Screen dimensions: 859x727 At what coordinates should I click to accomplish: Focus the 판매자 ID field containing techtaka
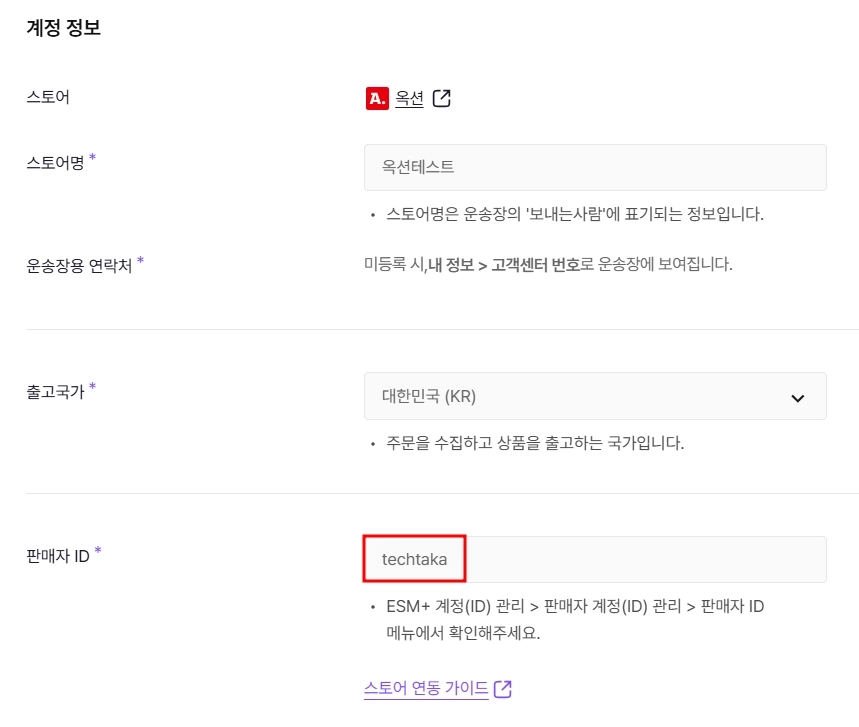pyautogui.click(x=595, y=559)
